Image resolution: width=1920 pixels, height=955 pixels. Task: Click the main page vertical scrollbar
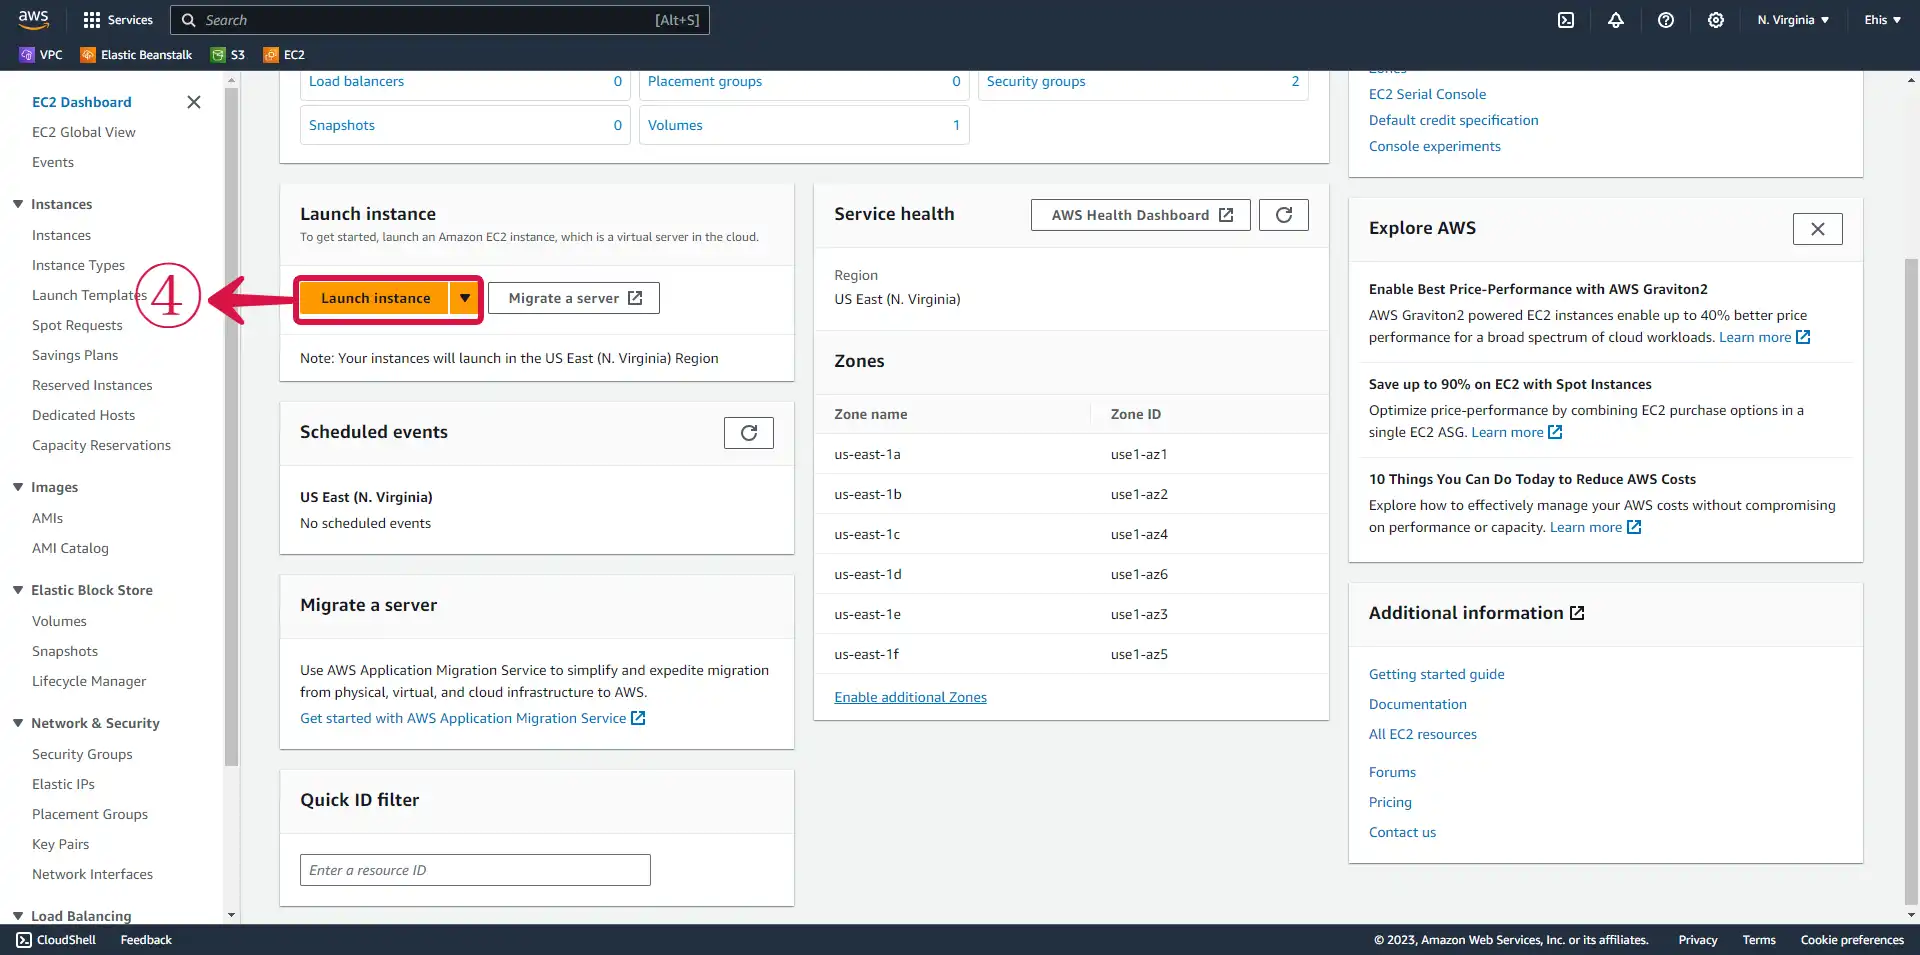[x=1911, y=580]
